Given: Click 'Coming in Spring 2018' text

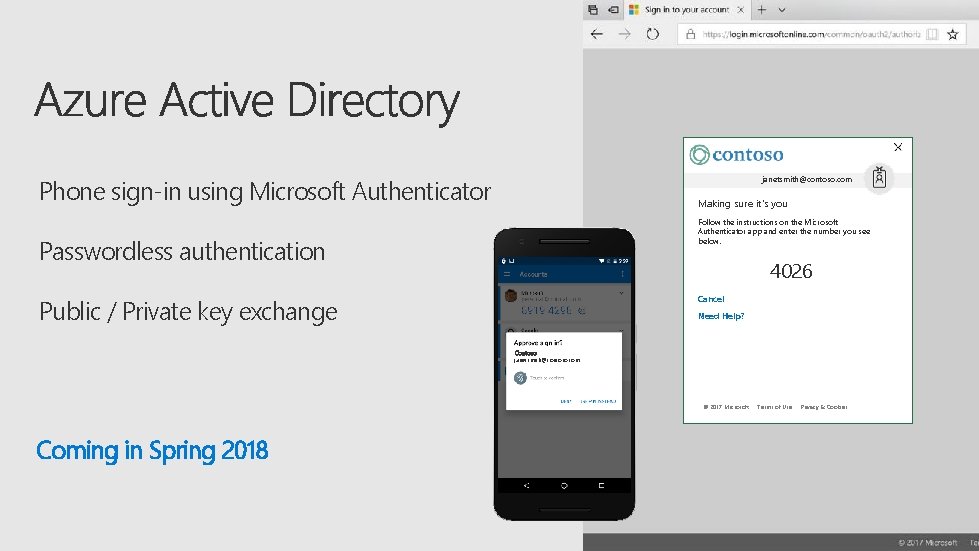Looking at the screenshot, I should click(x=152, y=451).
